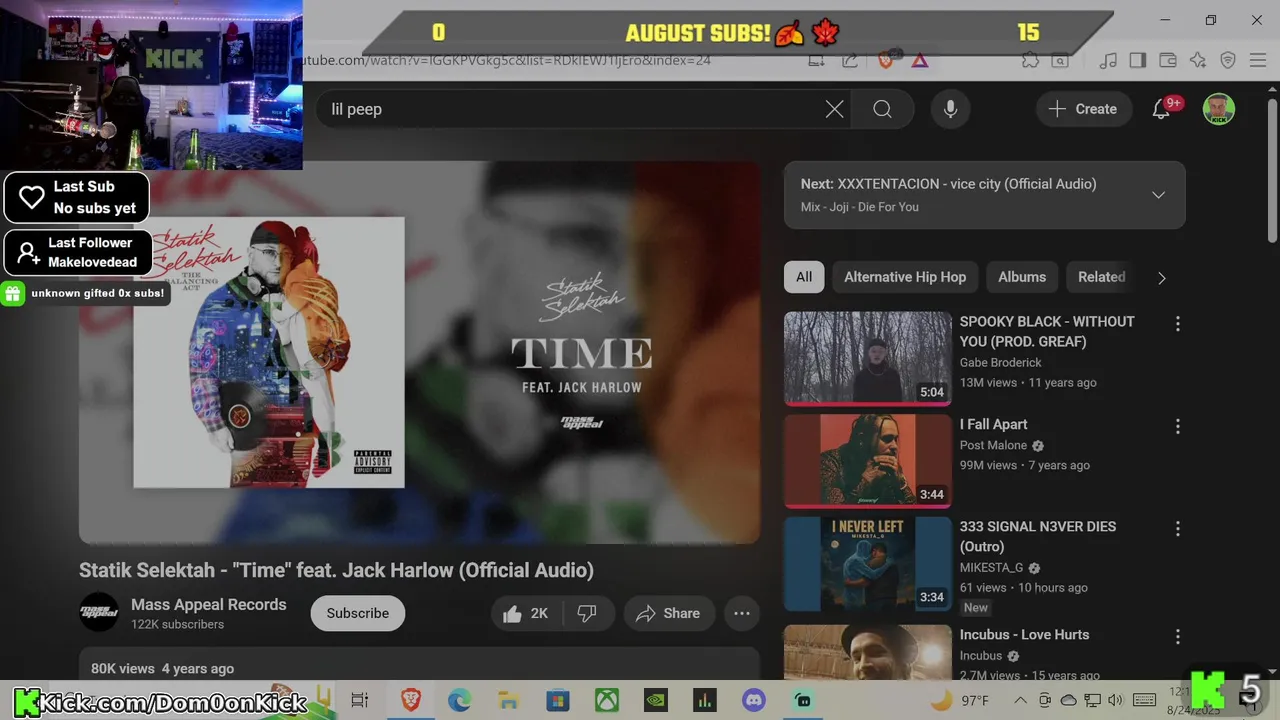Open File Explorer from the taskbar
The height and width of the screenshot is (720, 1280).
click(508, 700)
